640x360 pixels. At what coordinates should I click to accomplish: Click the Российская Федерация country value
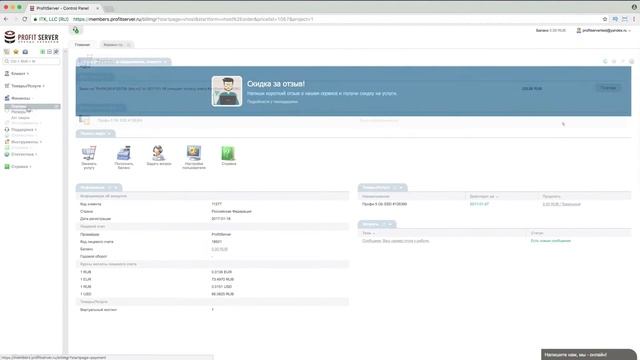pyautogui.click(x=231, y=211)
